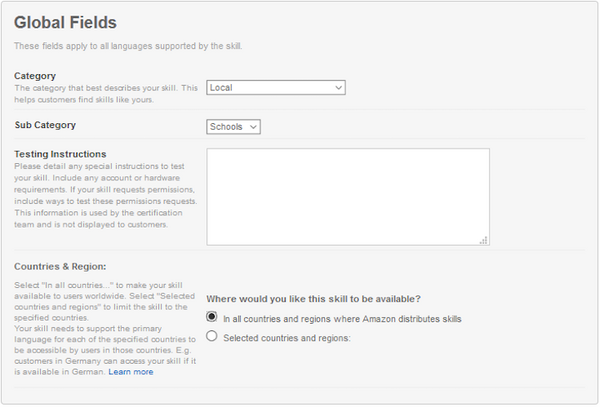Click the resize grip of the Testing Instructions box
The image size is (600, 407).
pyautogui.click(x=484, y=240)
